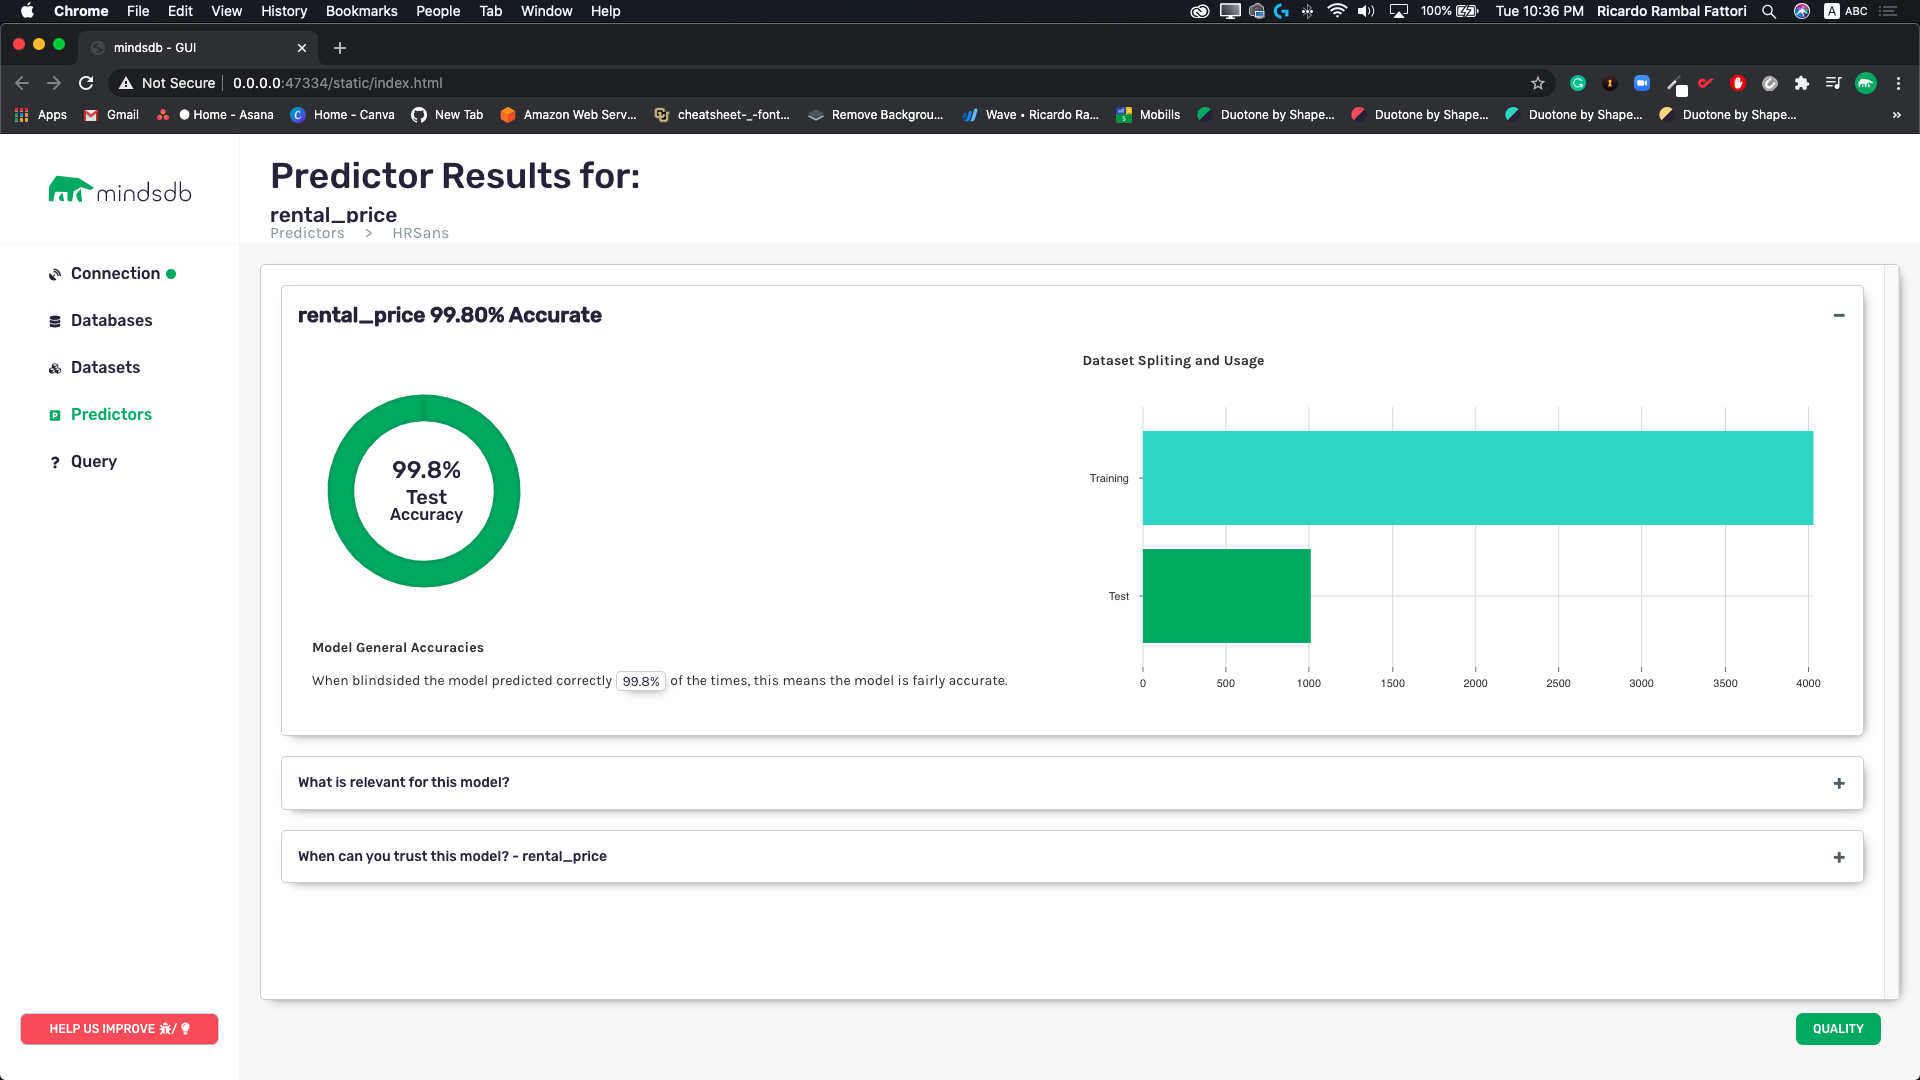The width and height of the screenshot is (1920, 1080).
Task: Bookmark this page with star icon
Action: coord(1538,83)
